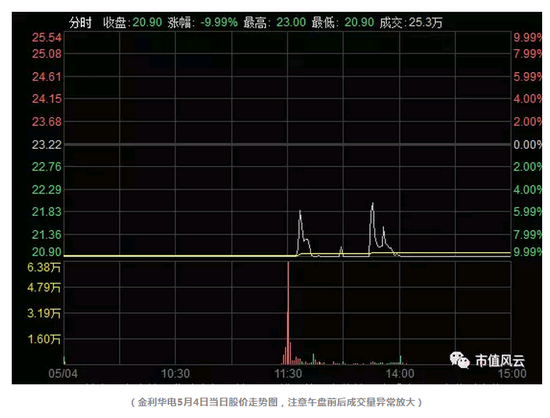Click the 23.22 baseline price label
The image size is (550, 418).
[47, 145]
